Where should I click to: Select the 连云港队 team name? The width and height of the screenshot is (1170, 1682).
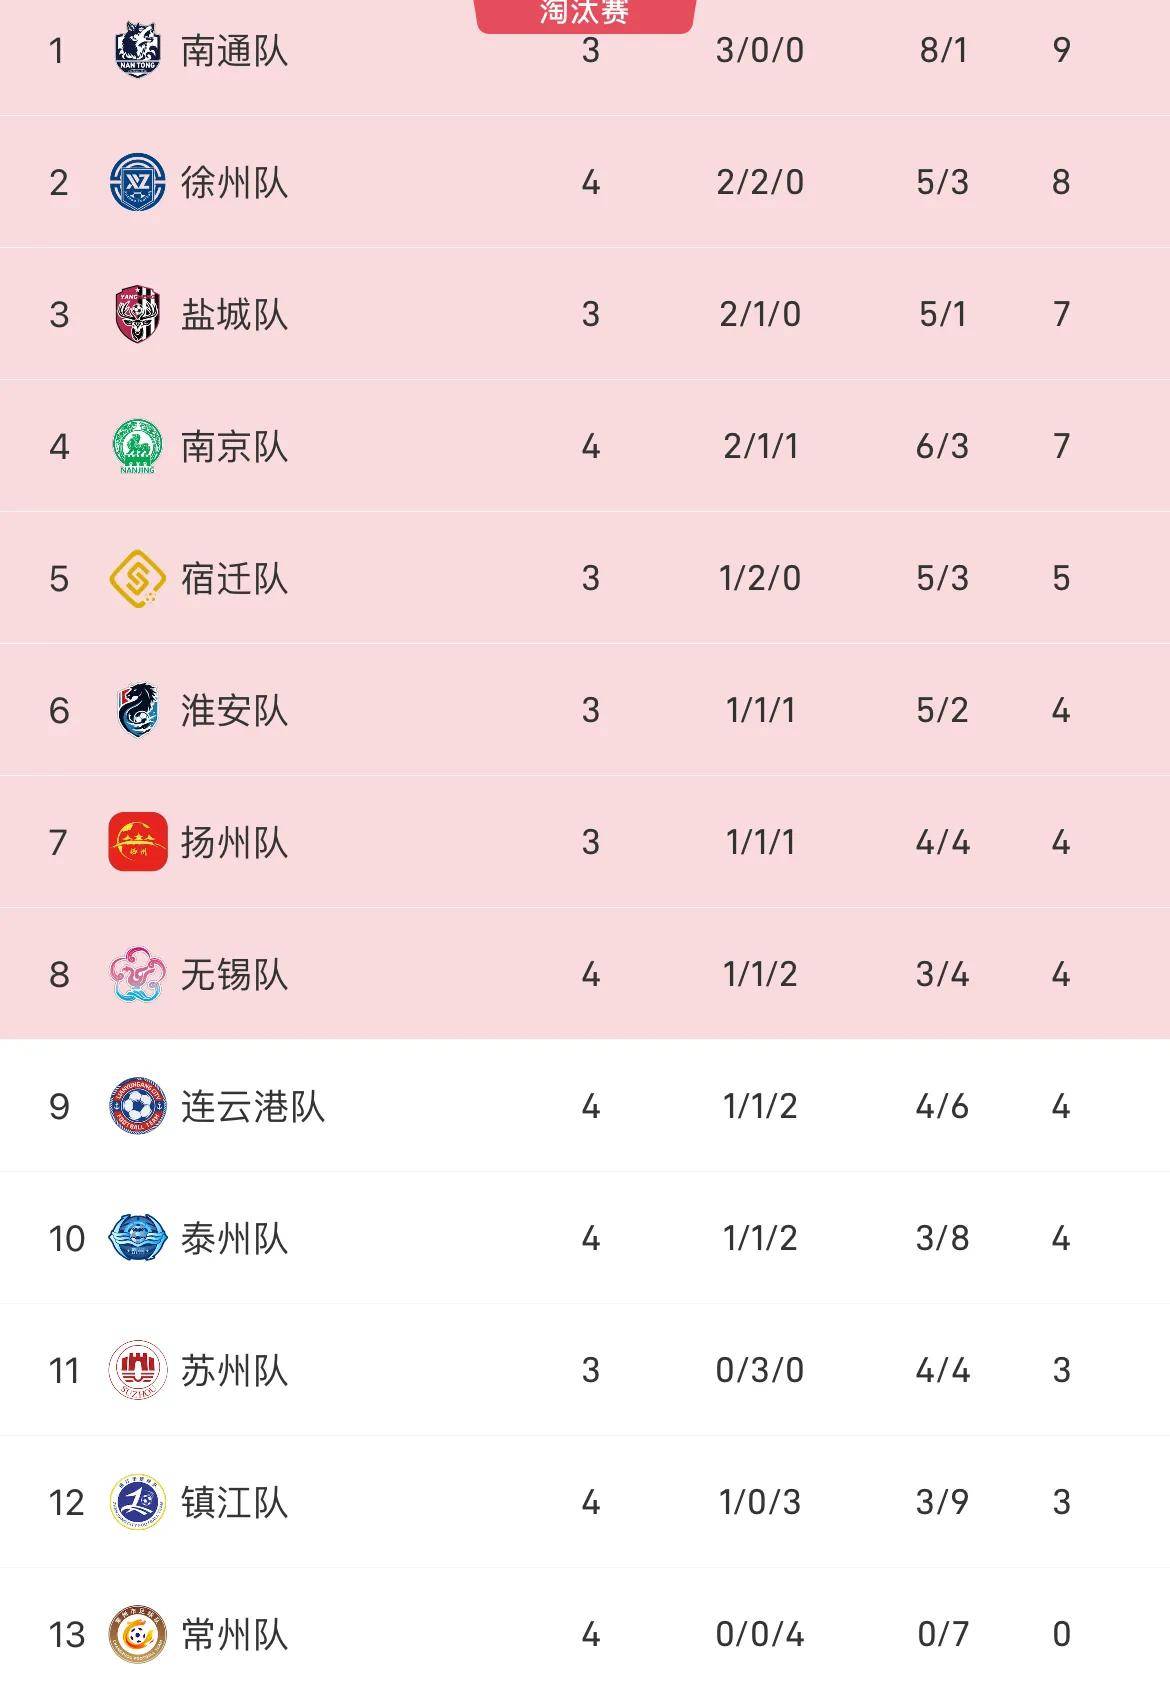coord(252,1106)
